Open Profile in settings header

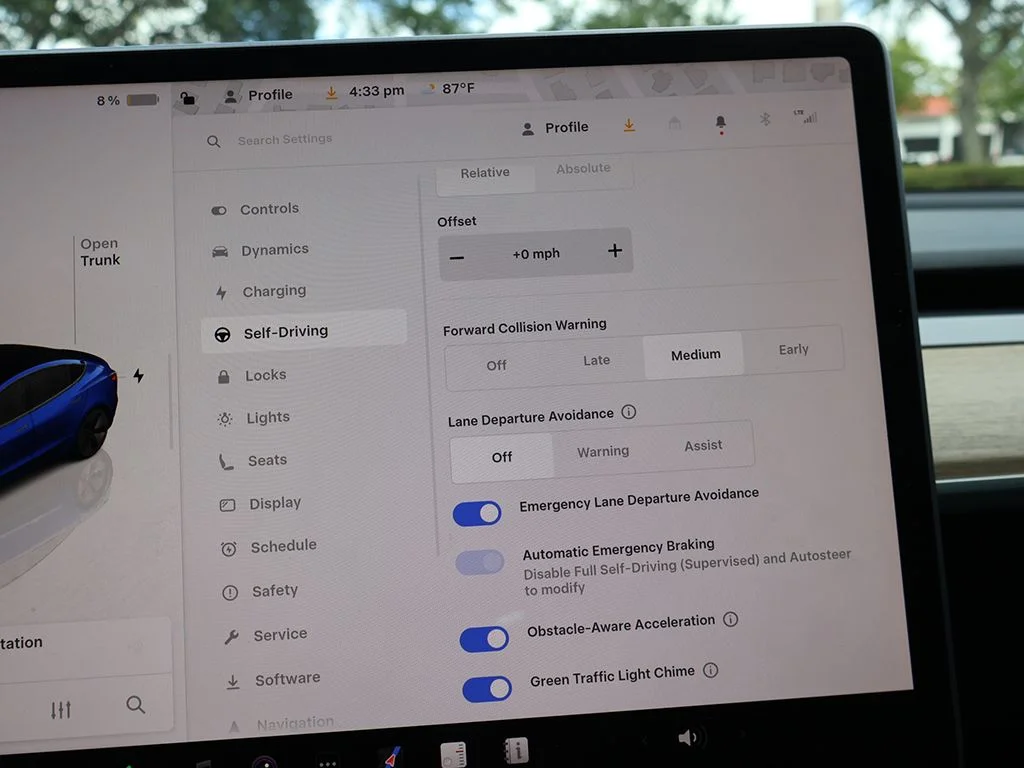tap(555, 128)
